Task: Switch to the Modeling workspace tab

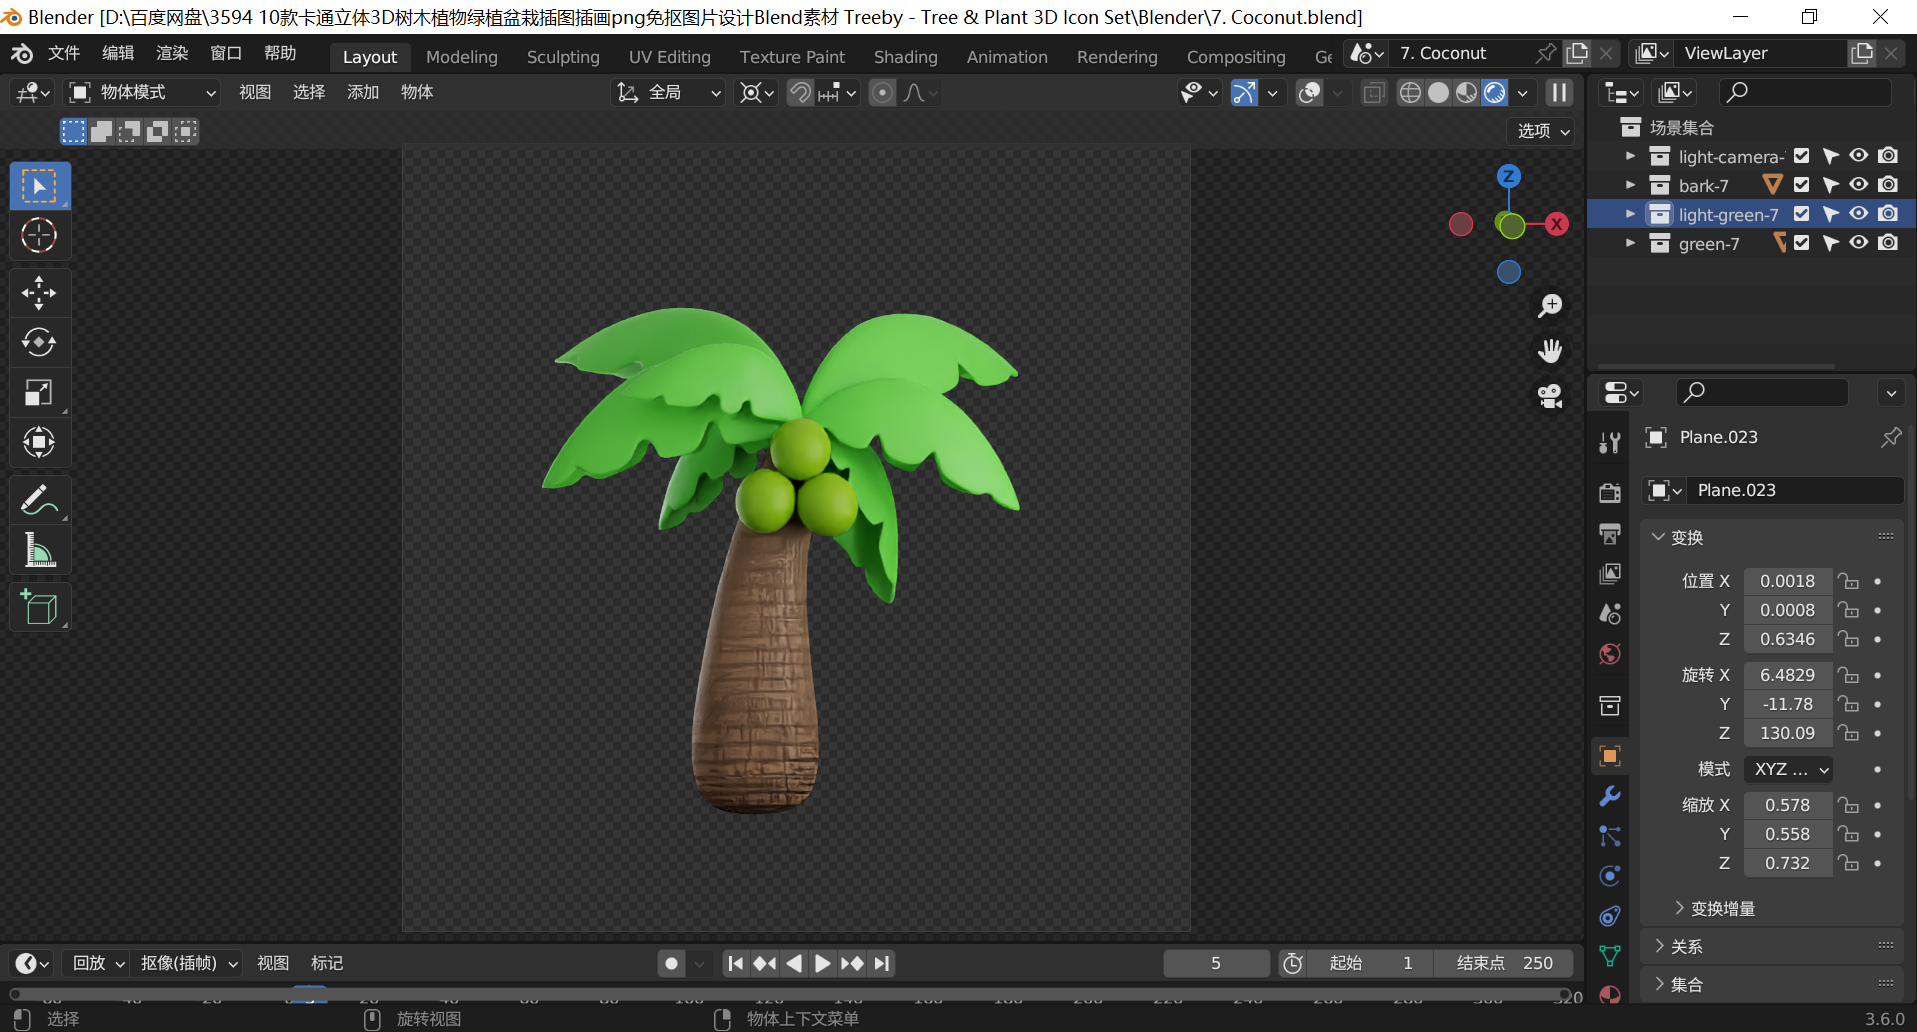Action: click(x=462, y=57)
